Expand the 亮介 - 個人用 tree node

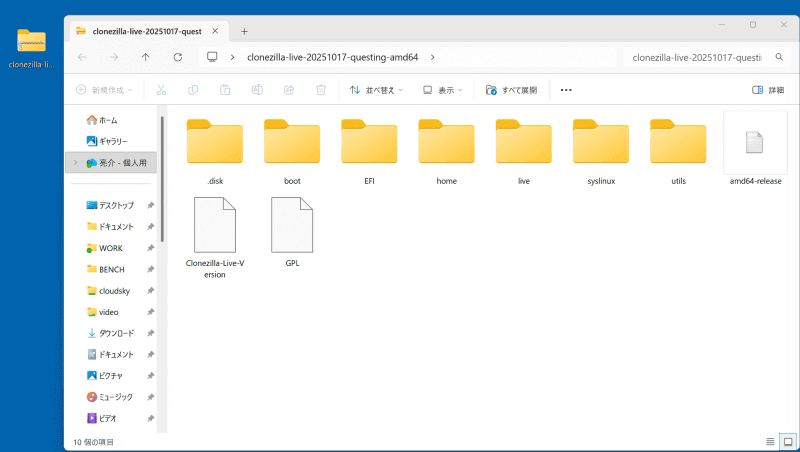point(76,163)
